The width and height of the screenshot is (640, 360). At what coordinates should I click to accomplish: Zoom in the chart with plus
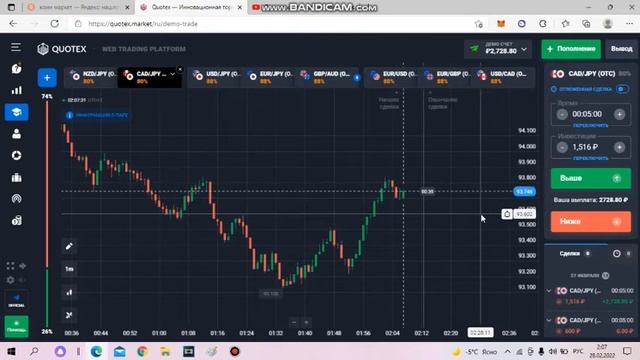point(306,322)
